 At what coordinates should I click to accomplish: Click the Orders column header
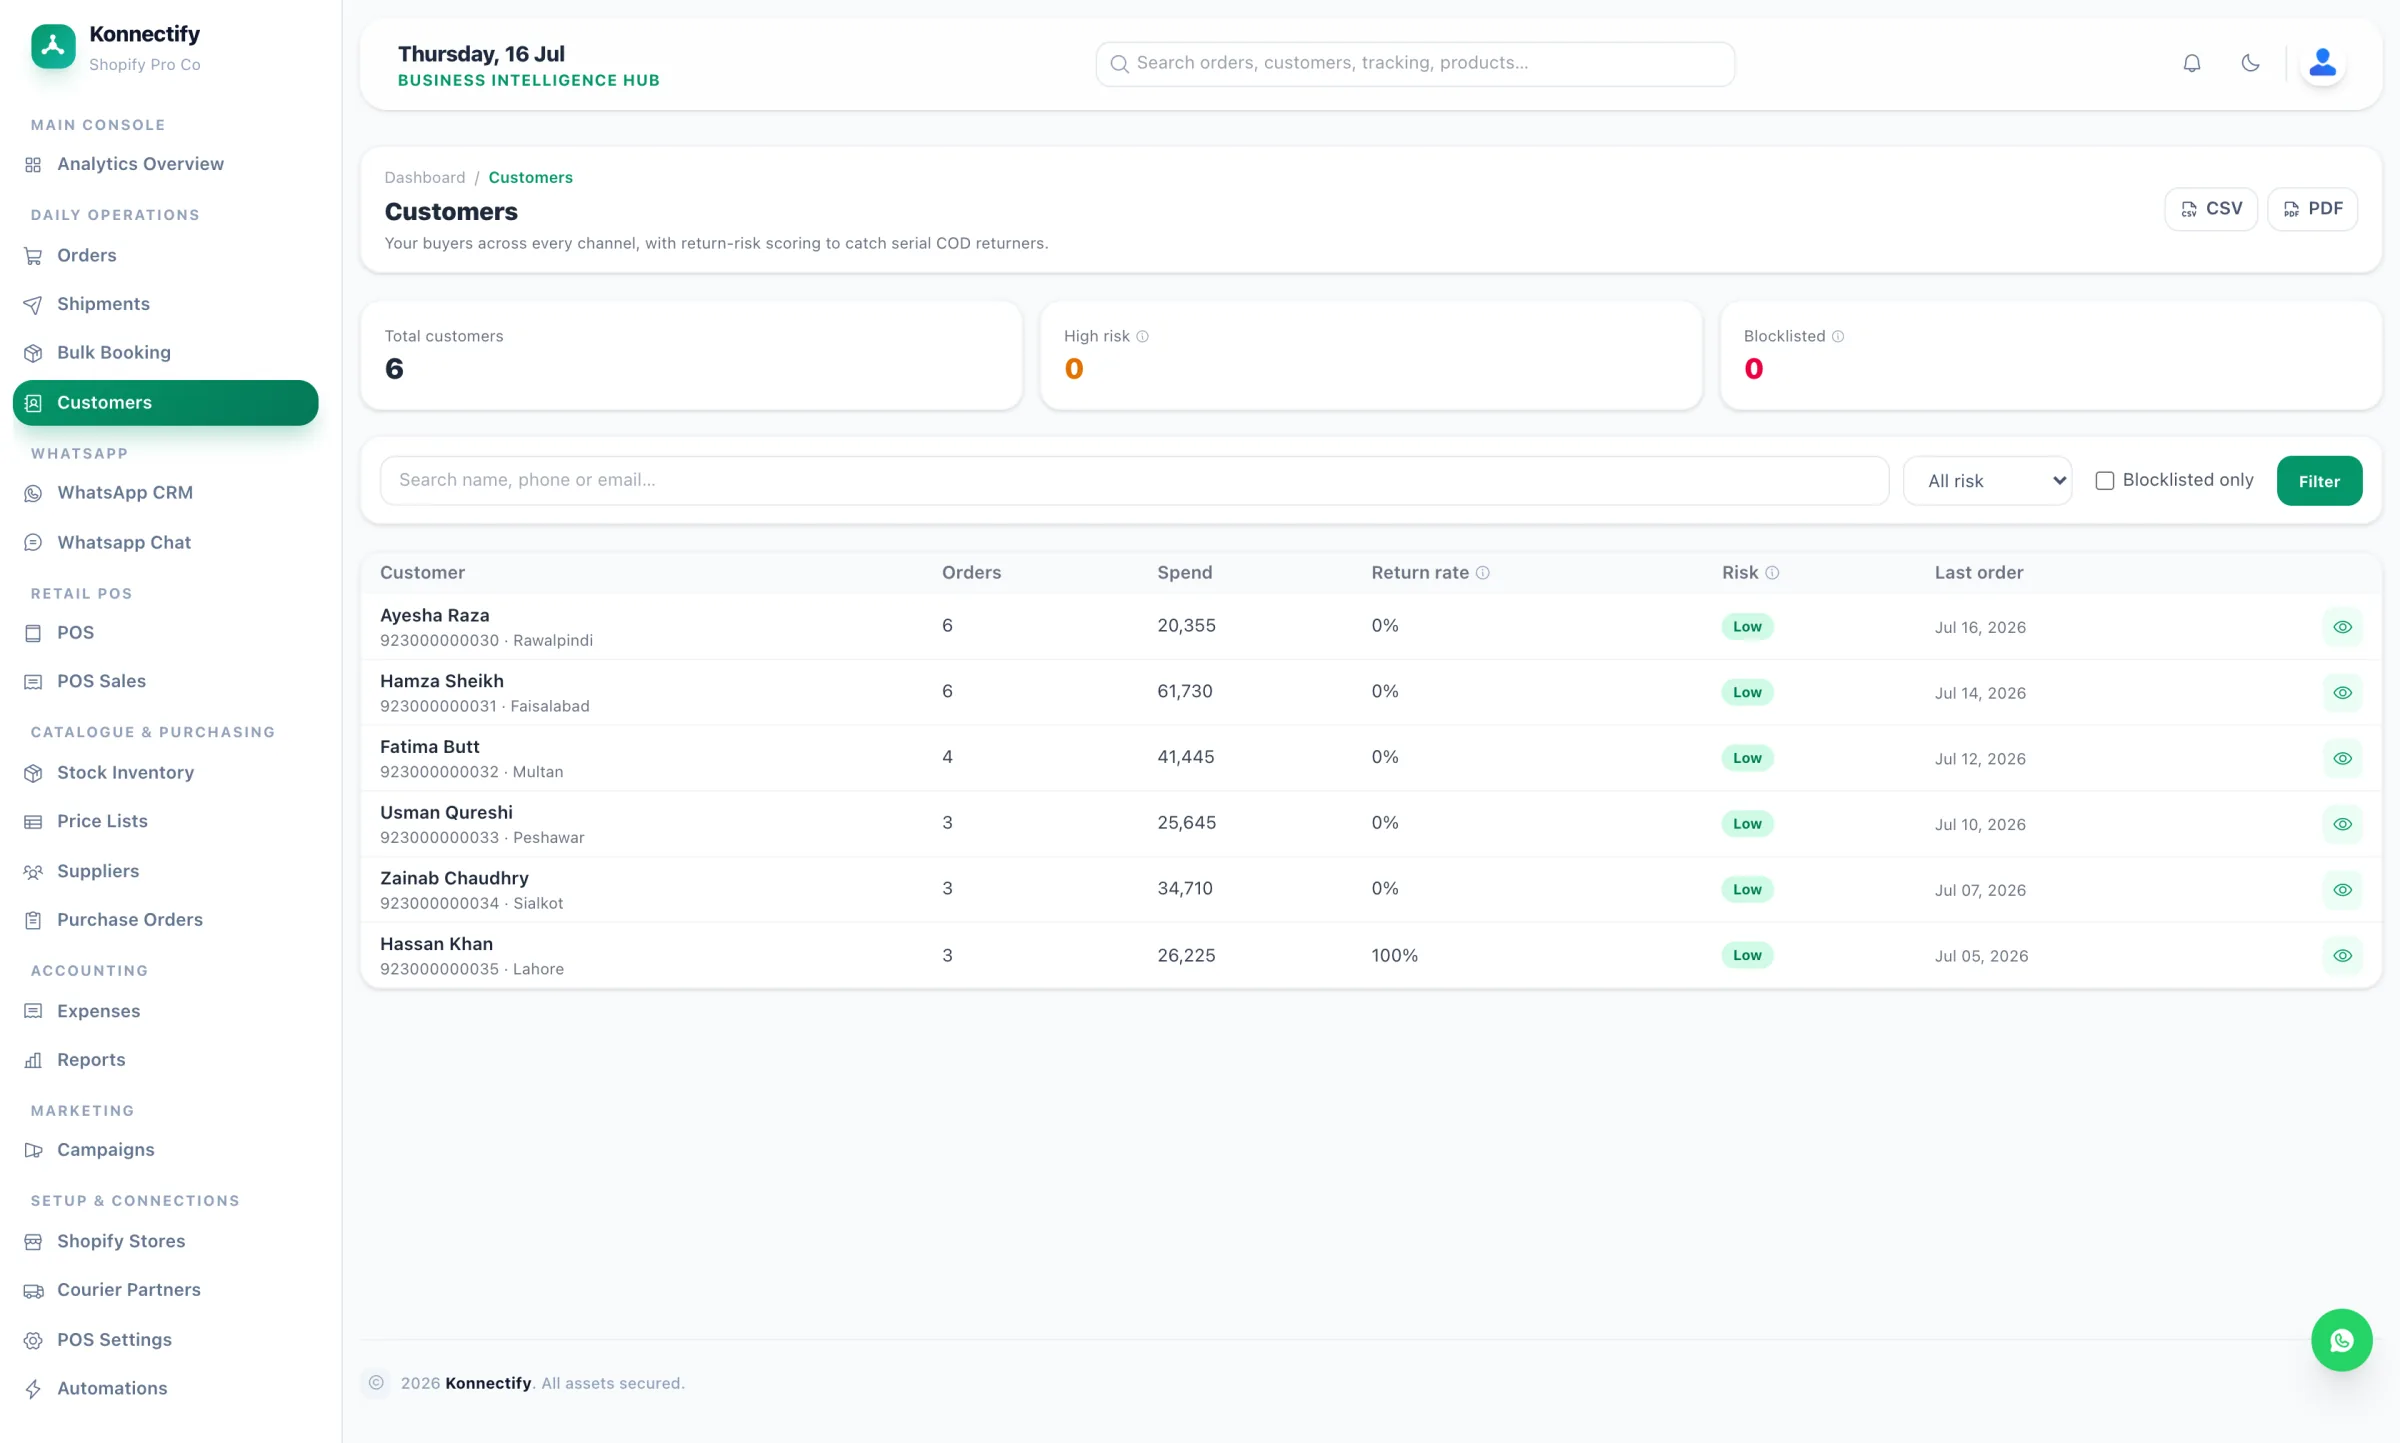point(971,573)
